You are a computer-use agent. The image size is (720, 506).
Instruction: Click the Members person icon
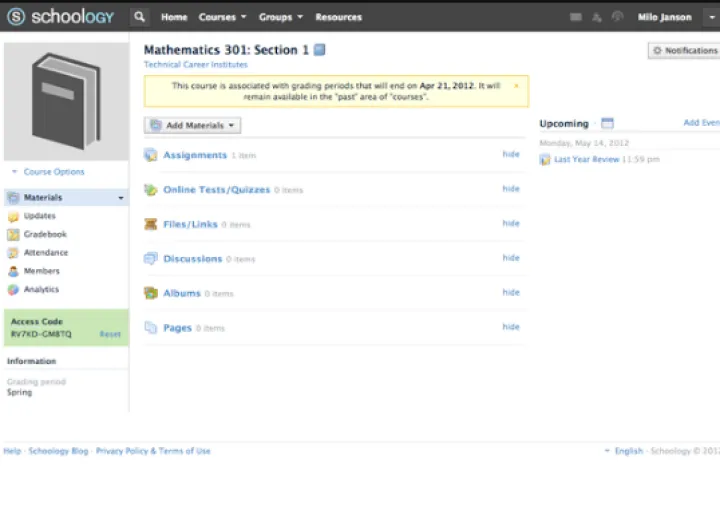tap(13, 271)
